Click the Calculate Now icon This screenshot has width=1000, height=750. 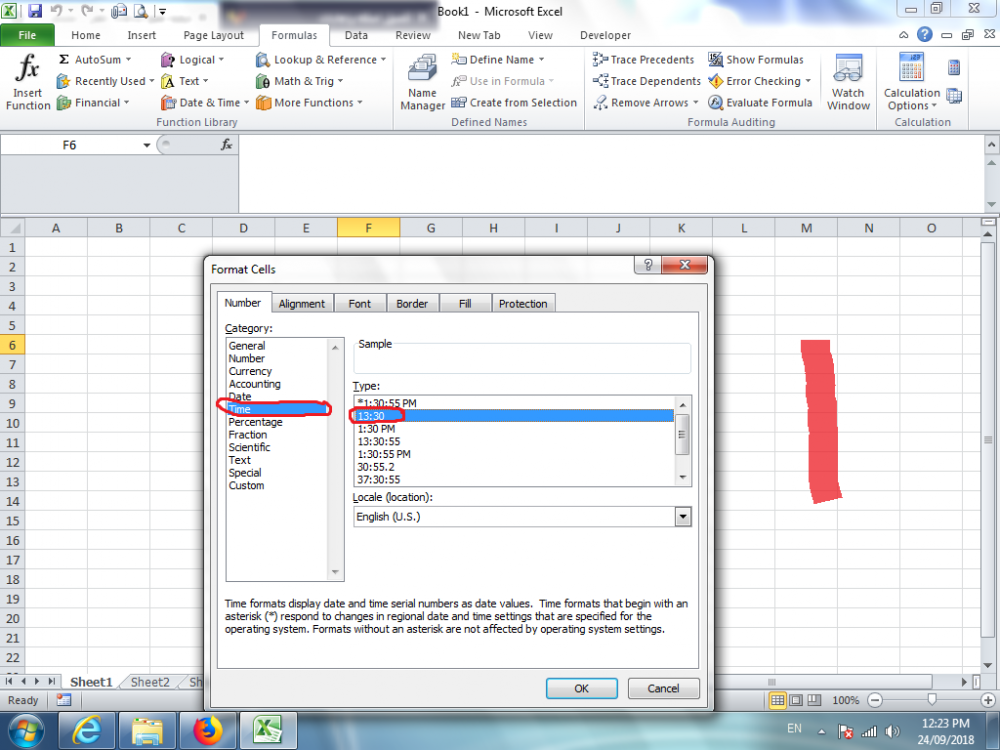pos(954,67)
